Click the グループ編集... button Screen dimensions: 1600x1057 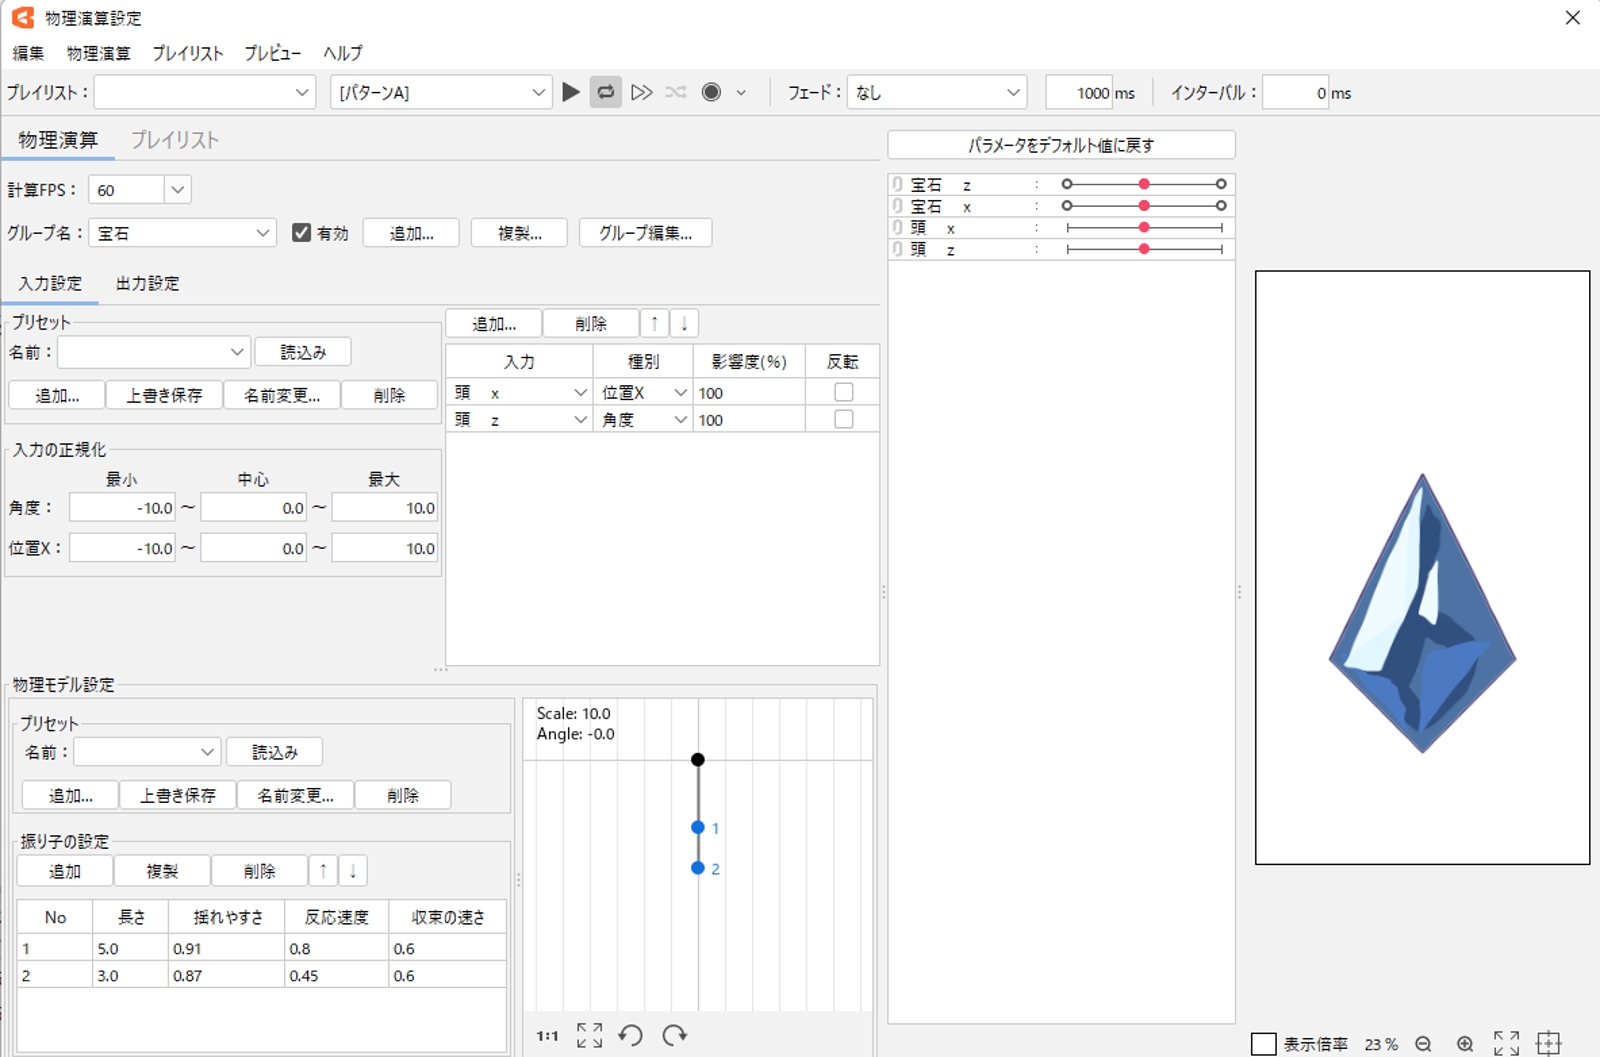(645, 233)
